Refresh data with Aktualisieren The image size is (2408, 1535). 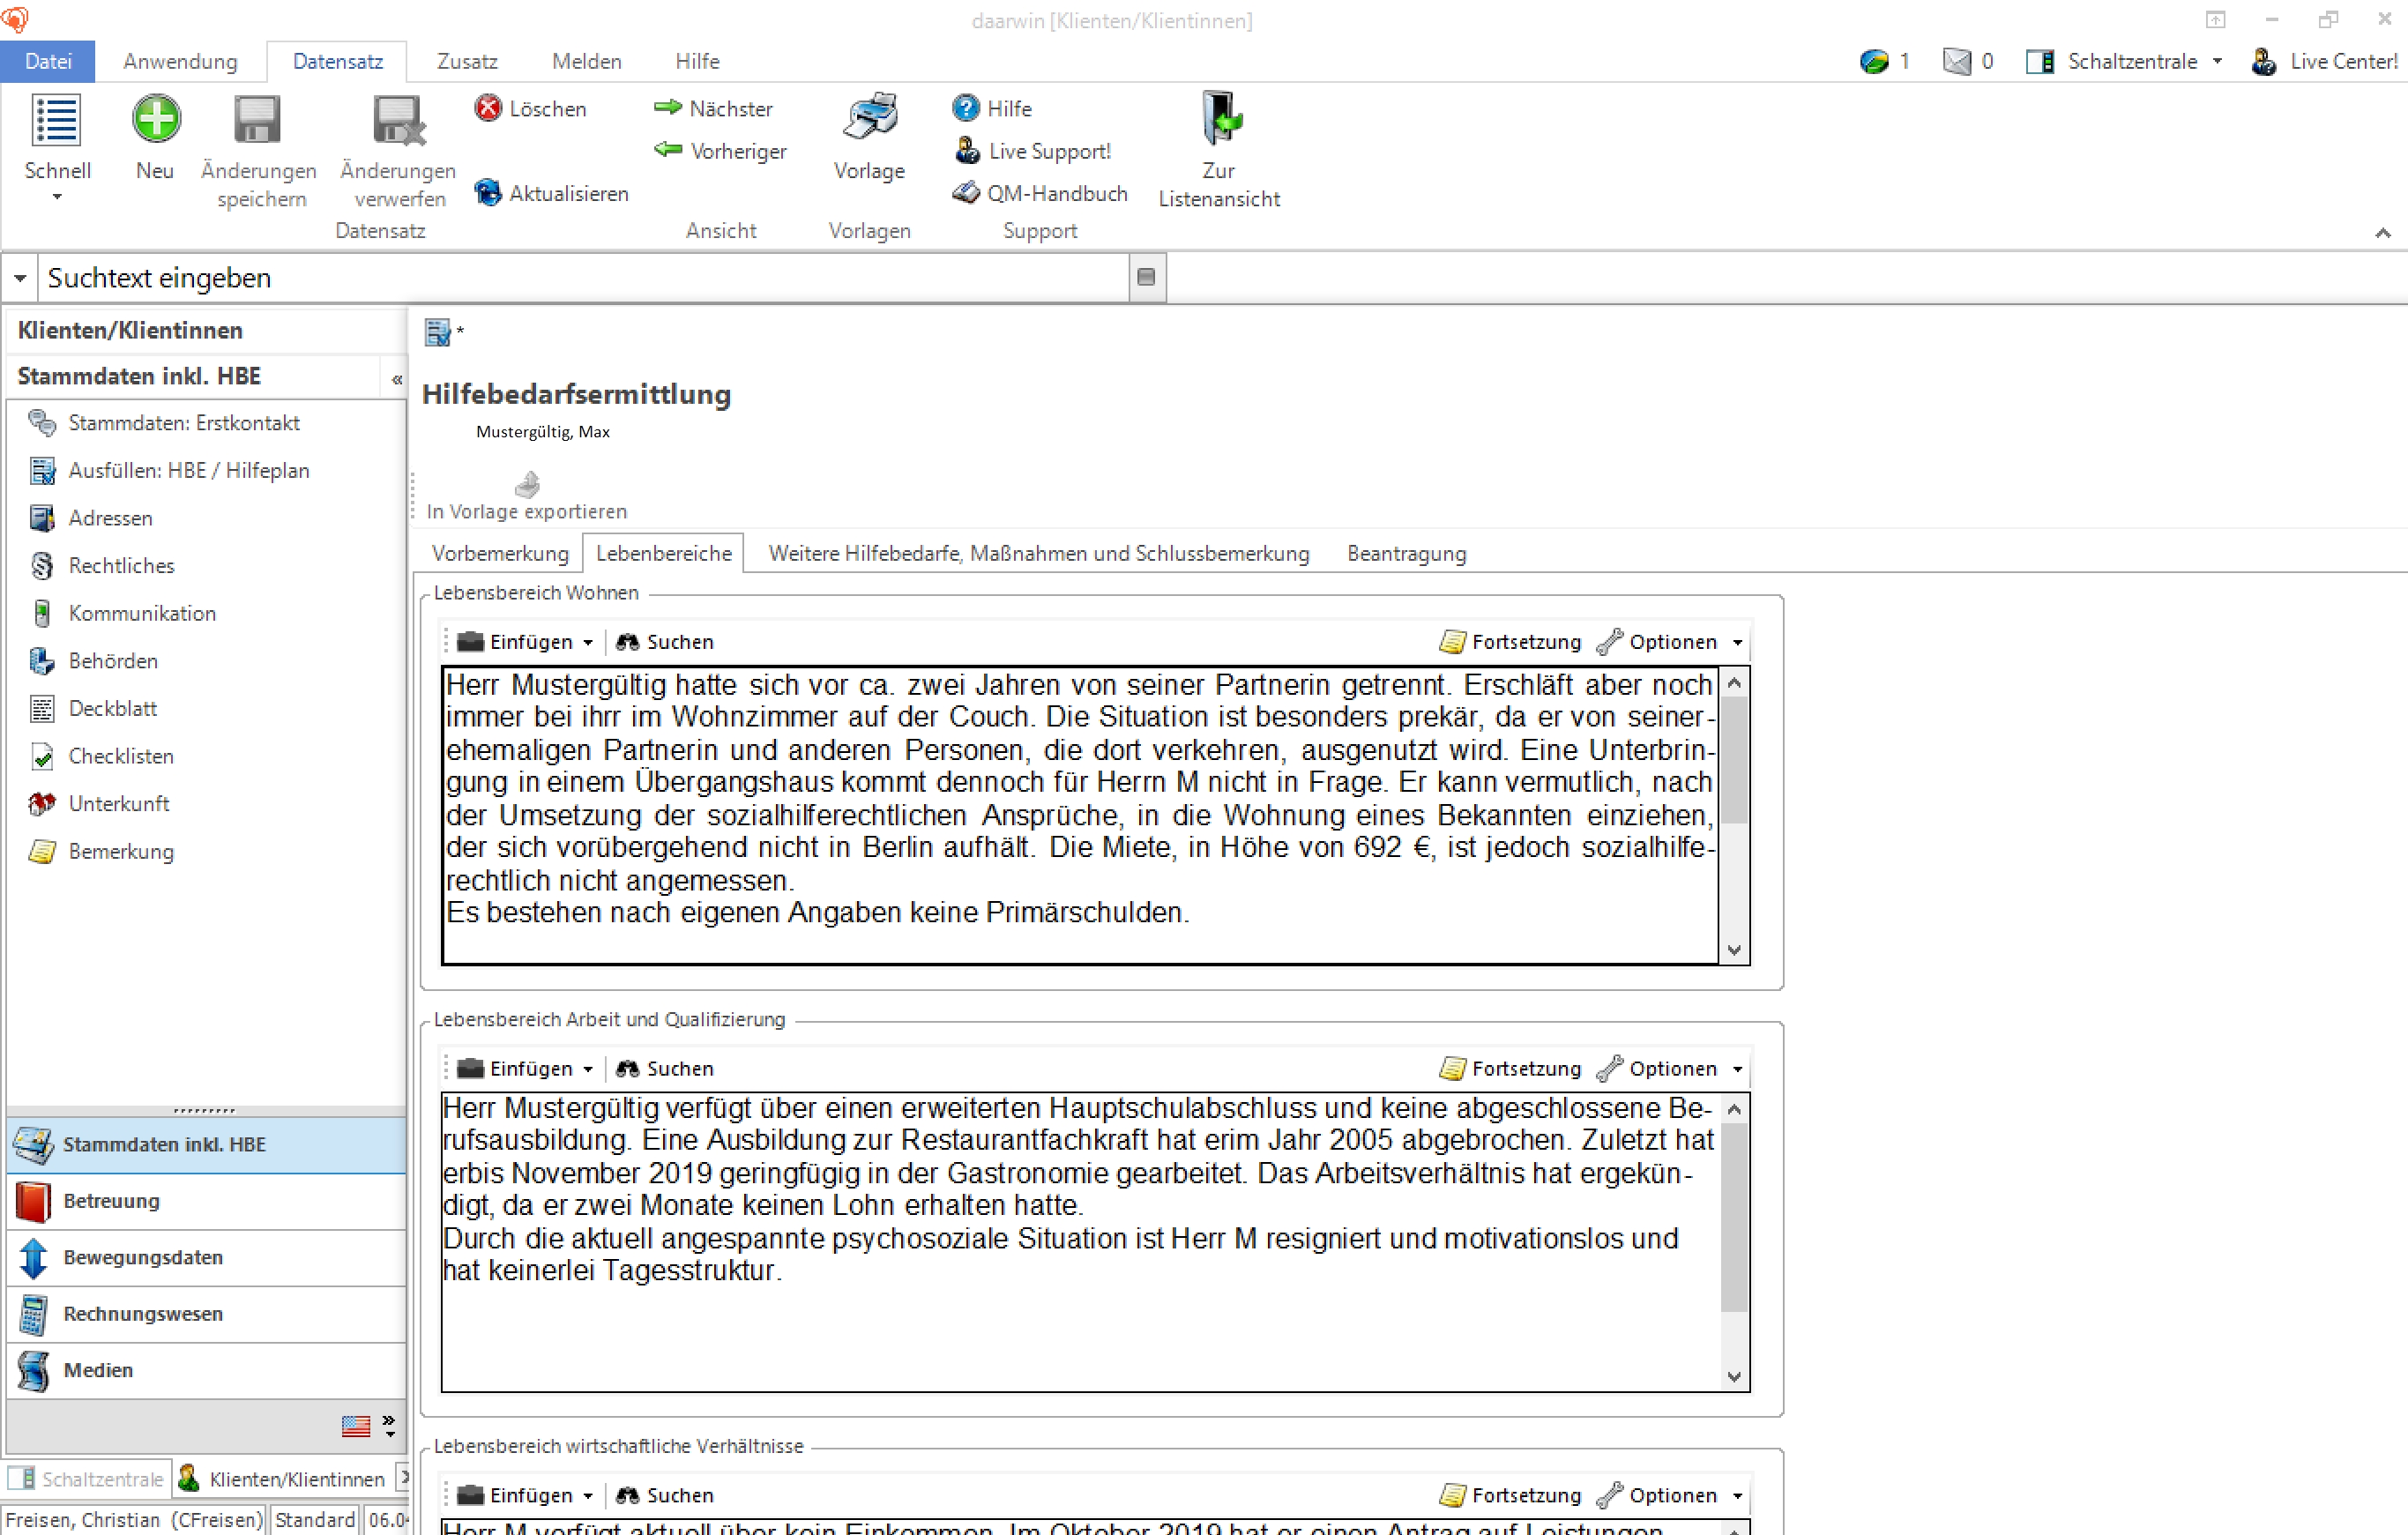[552, 193]
